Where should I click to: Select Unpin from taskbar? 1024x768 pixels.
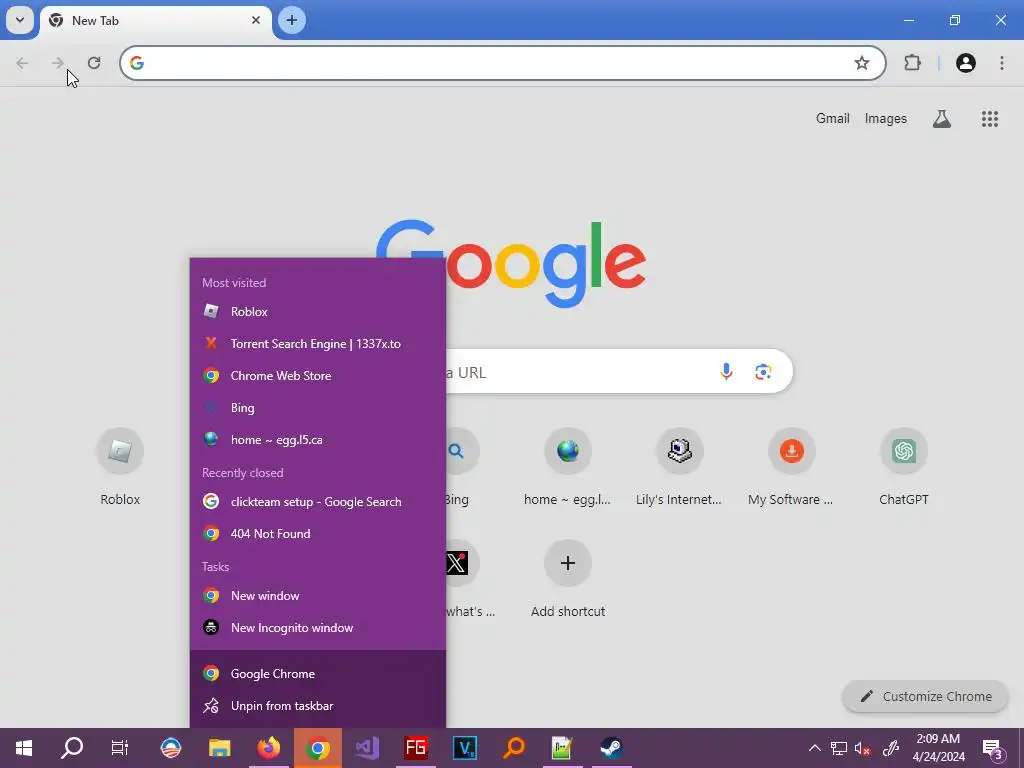coord(318,705)
